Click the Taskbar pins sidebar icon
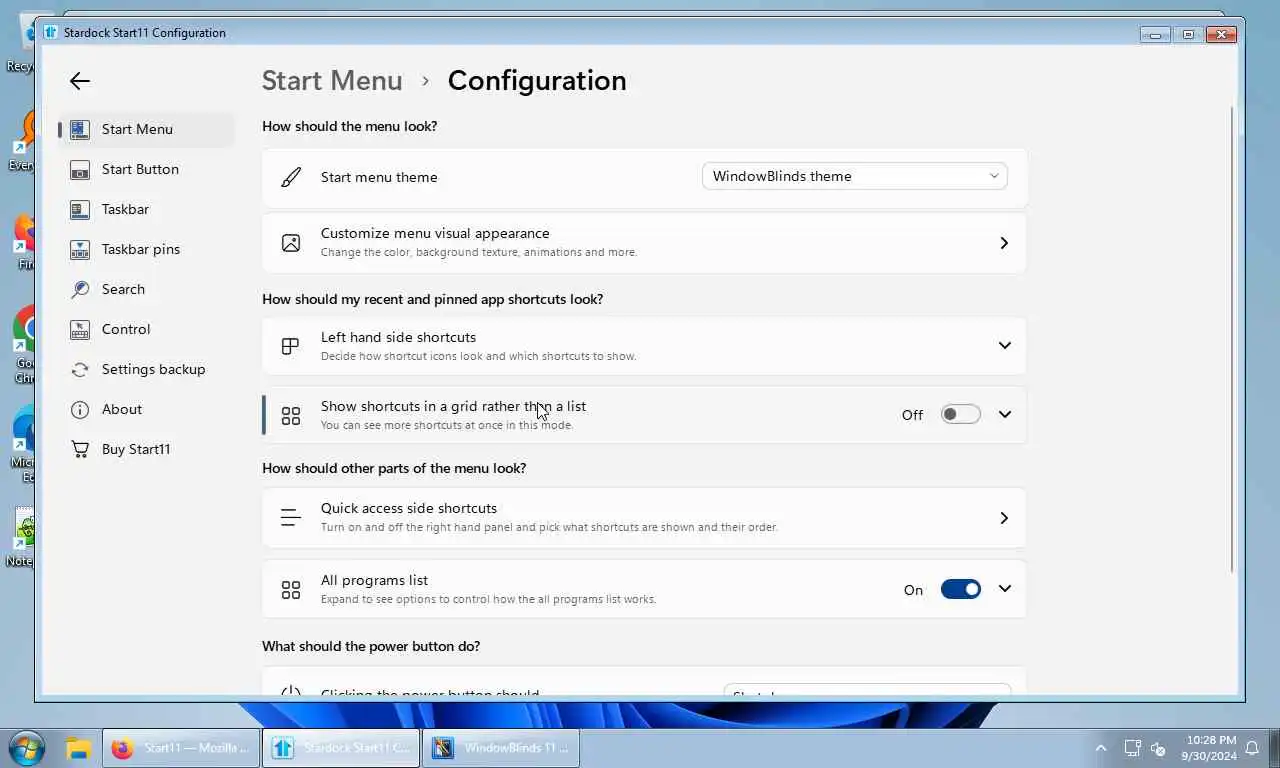The height and width of the screenshot is (768, 1280). (x=80, y=249)
